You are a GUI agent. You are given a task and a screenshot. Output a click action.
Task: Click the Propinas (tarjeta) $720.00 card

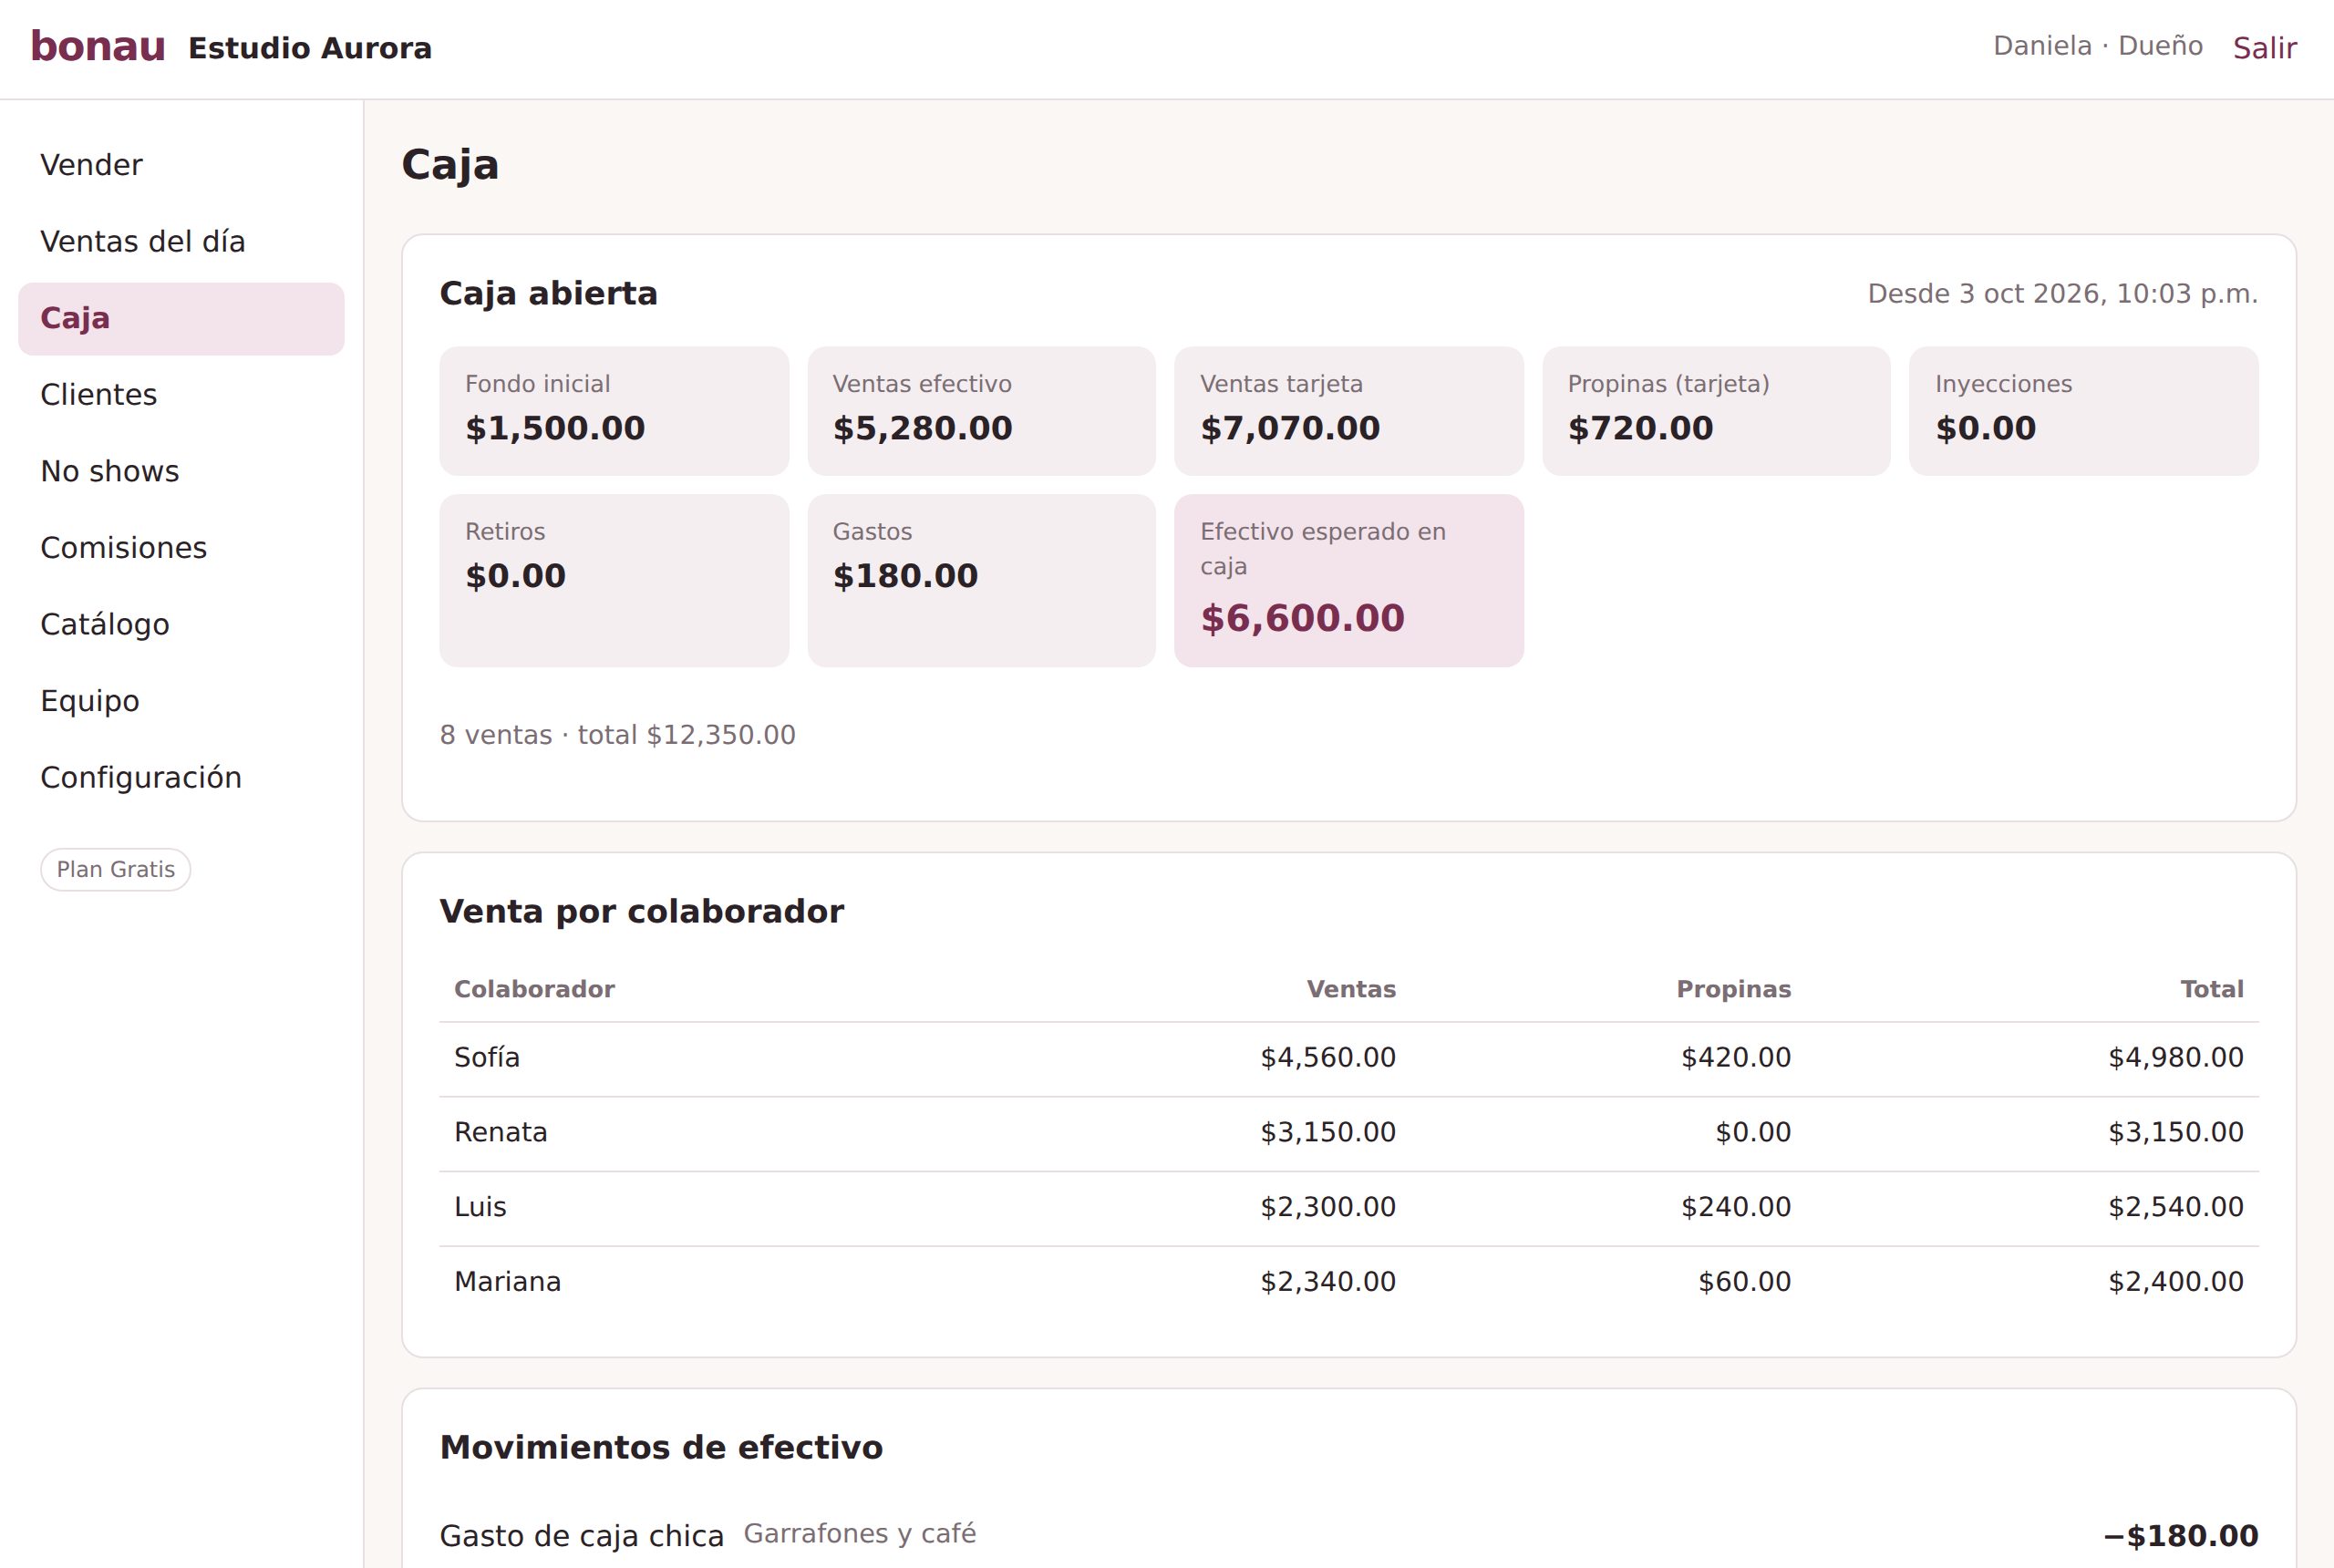point(1716,411)
